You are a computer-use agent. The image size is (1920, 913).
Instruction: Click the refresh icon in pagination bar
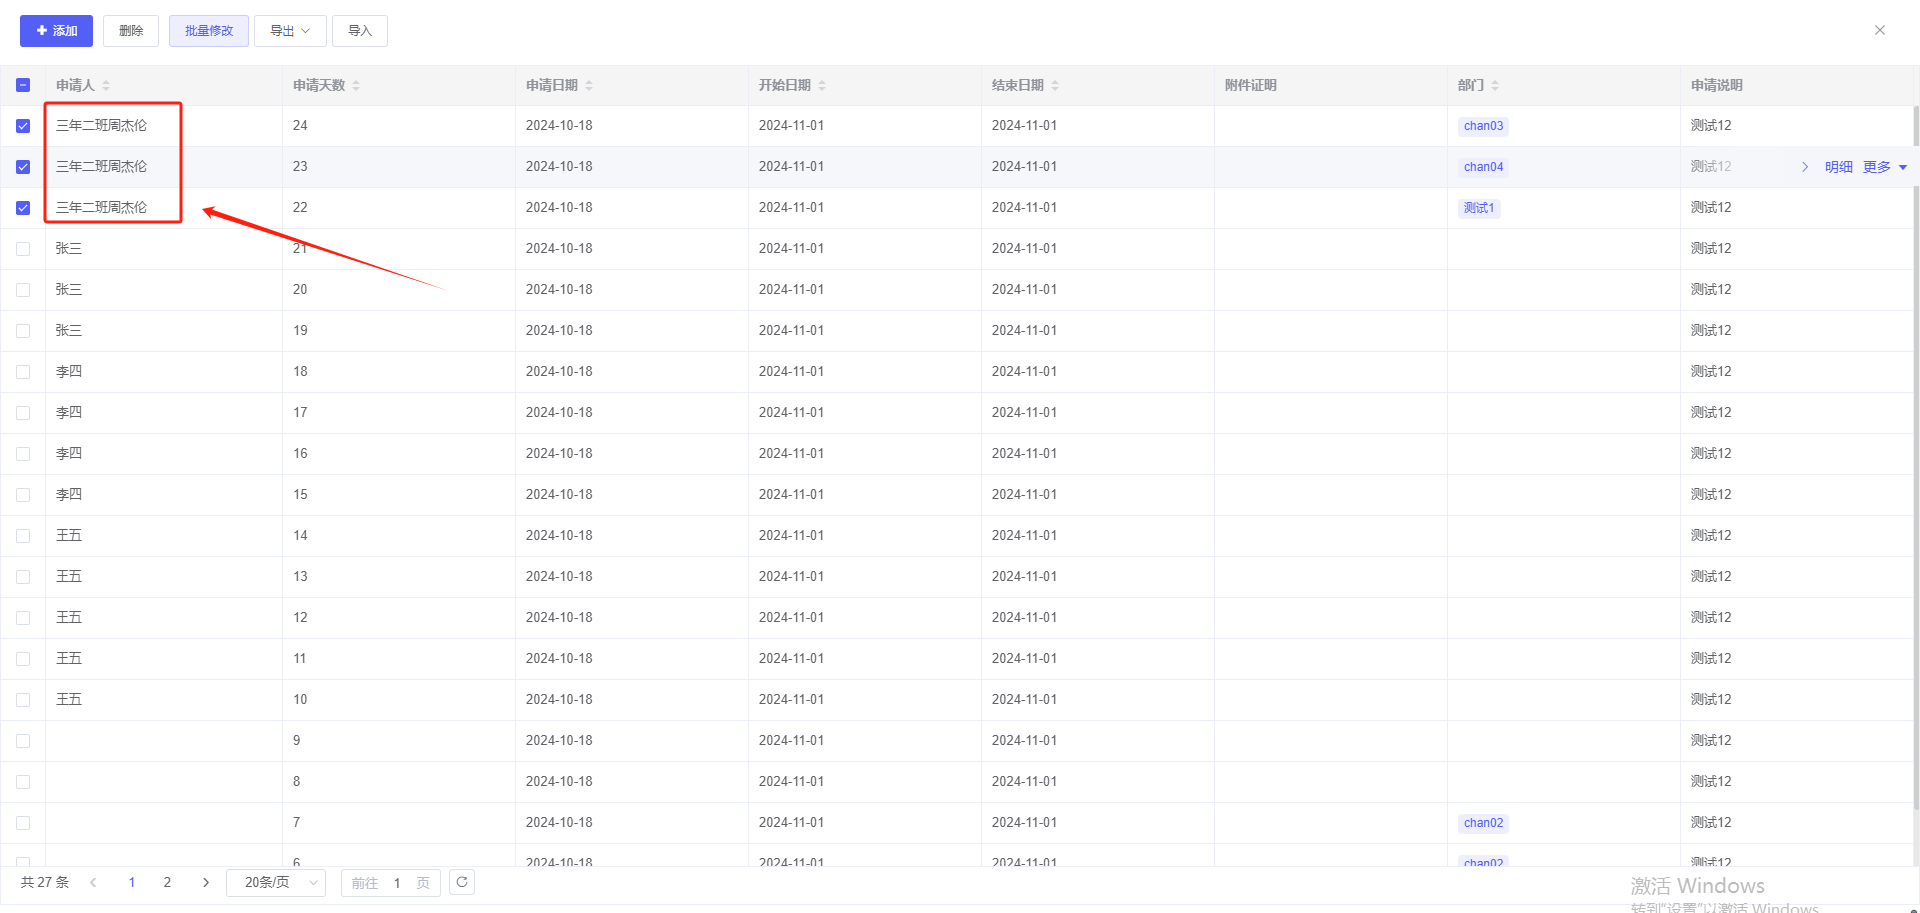462,882
